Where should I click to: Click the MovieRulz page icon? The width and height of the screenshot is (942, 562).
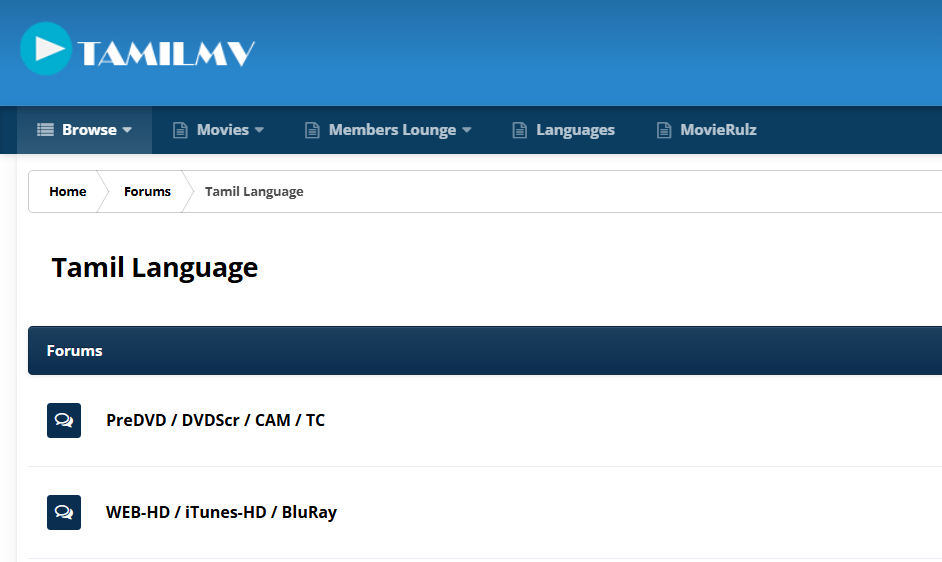(x=664, y=130)
